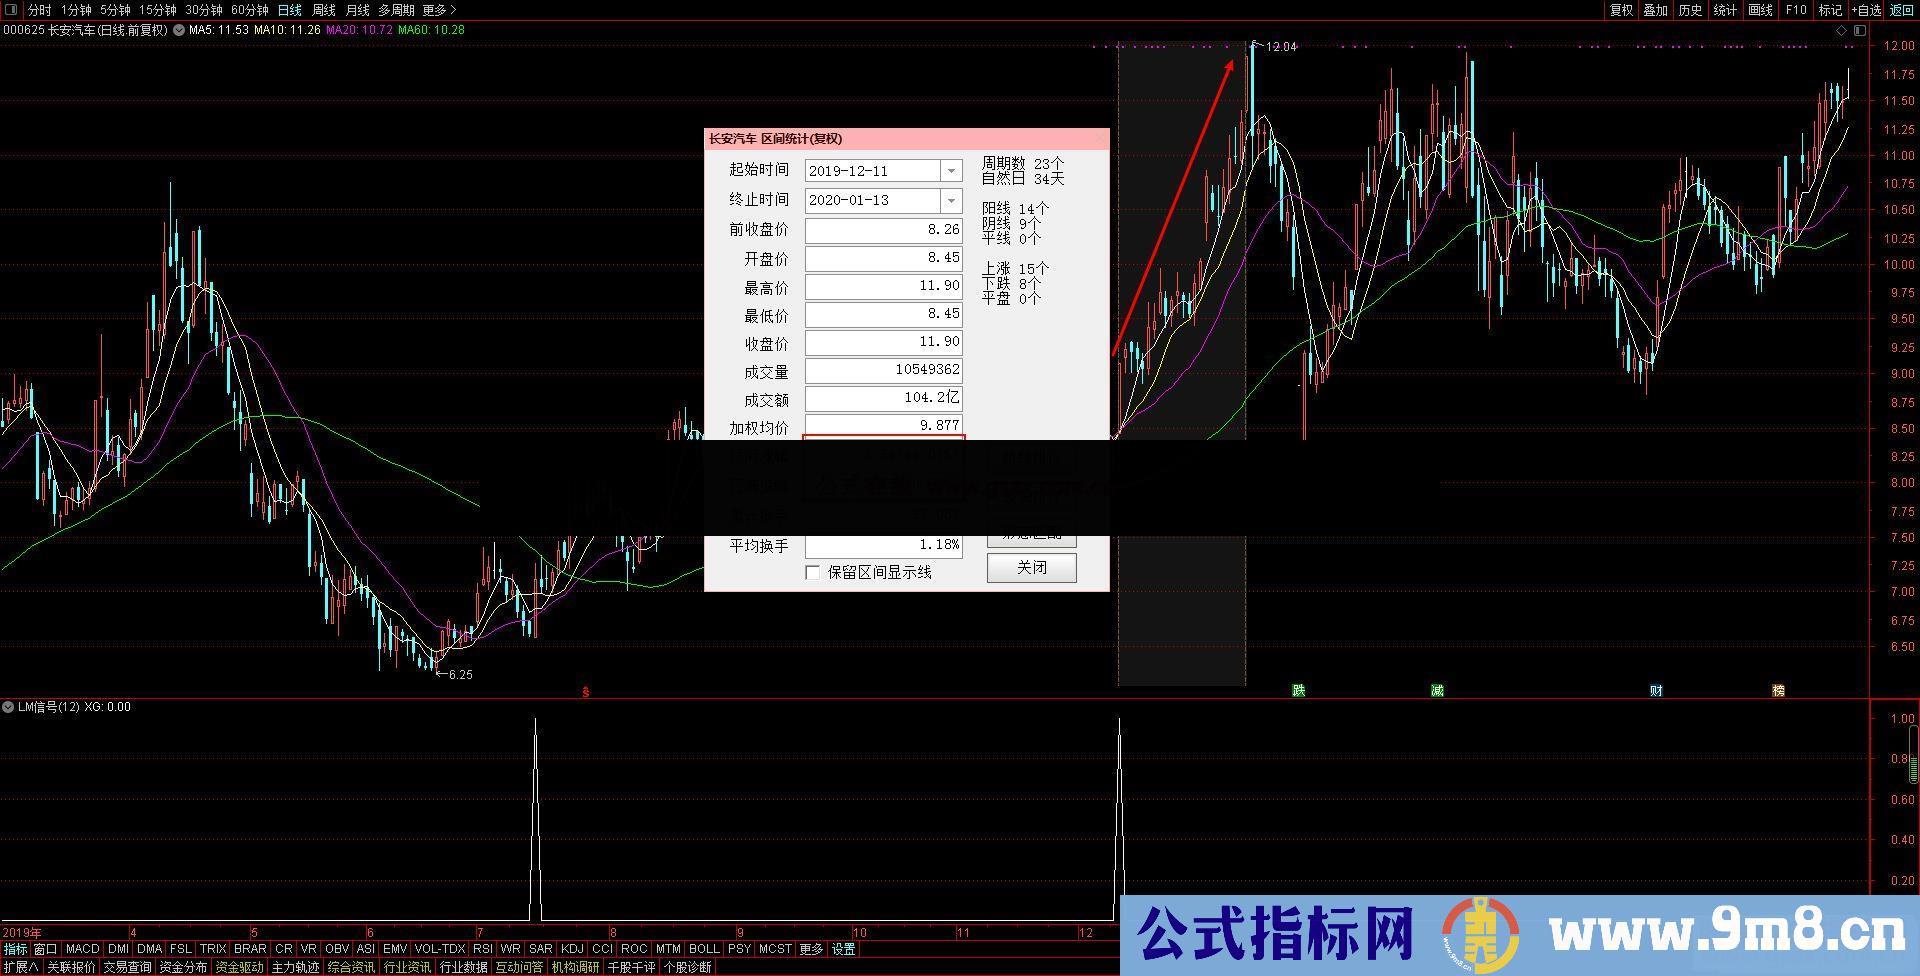The width and height of the screenshot is (1920, 976).
Task: Apply MACD indicator
Action: tap(82, 949)
